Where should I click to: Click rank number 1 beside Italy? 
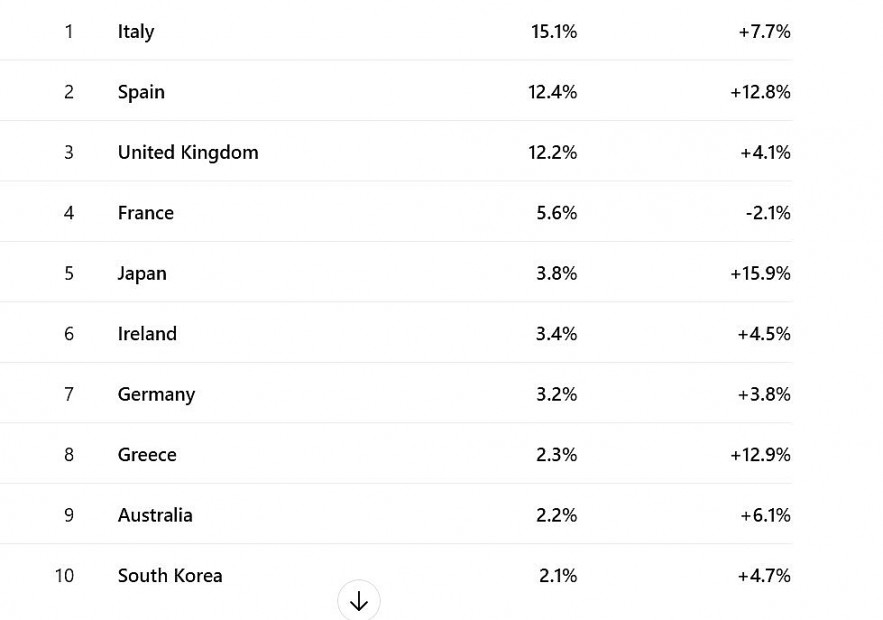tap(69, 31)
